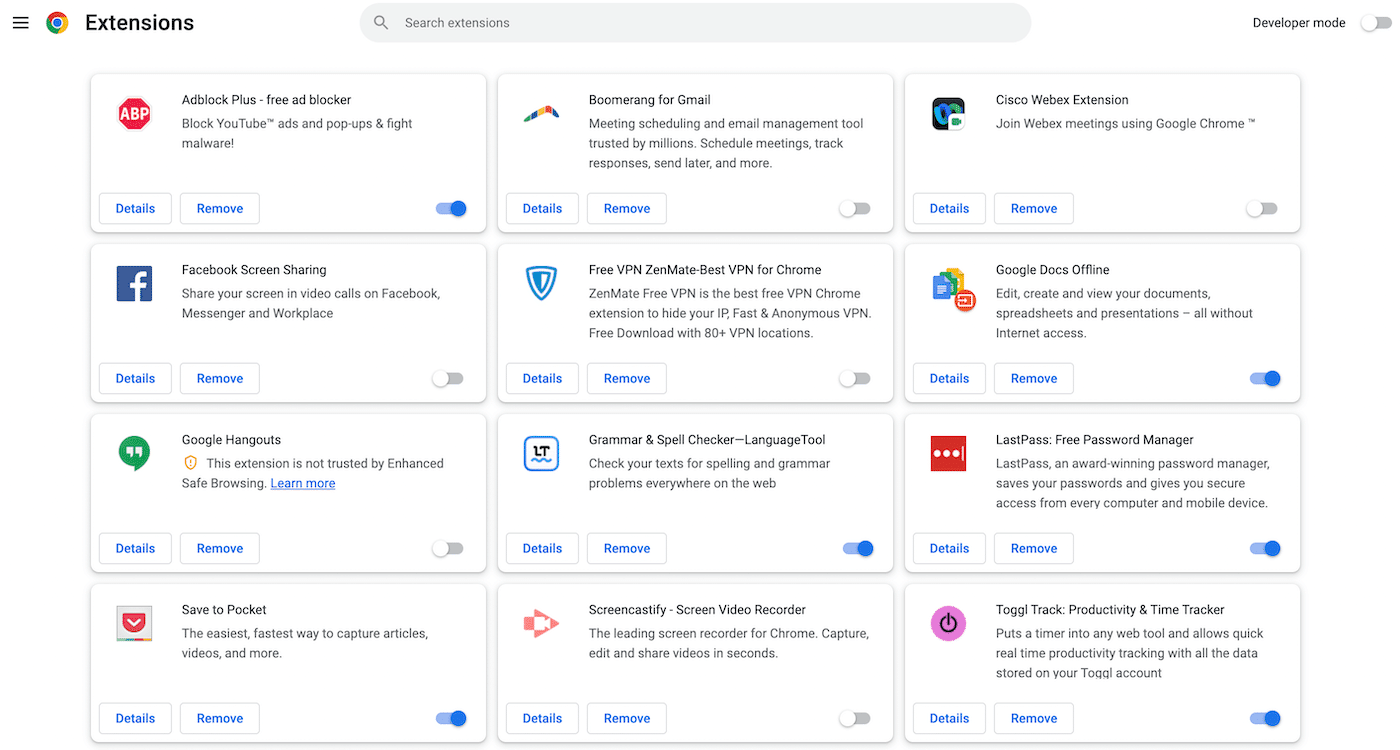This screenshot has height=750, width=1400.
Task: Enable the Screencastify extension
Action: 855,718
